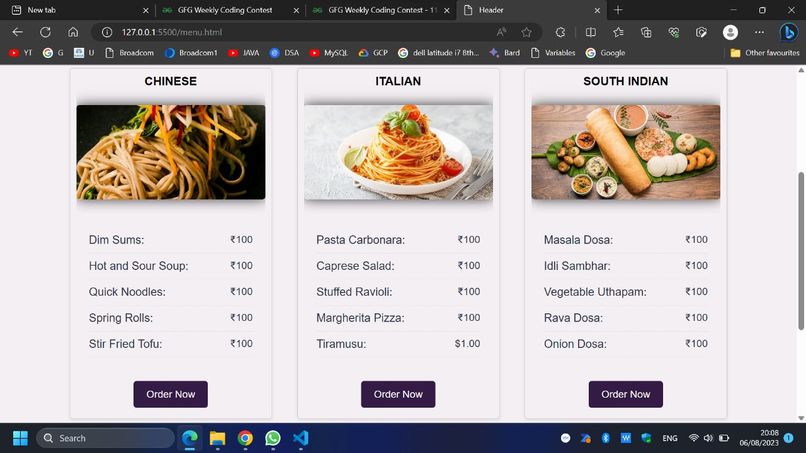The height and width of the screenshot is (453, 806).
Task: Click the Chinese noodles image
Action: pos(171,152)
